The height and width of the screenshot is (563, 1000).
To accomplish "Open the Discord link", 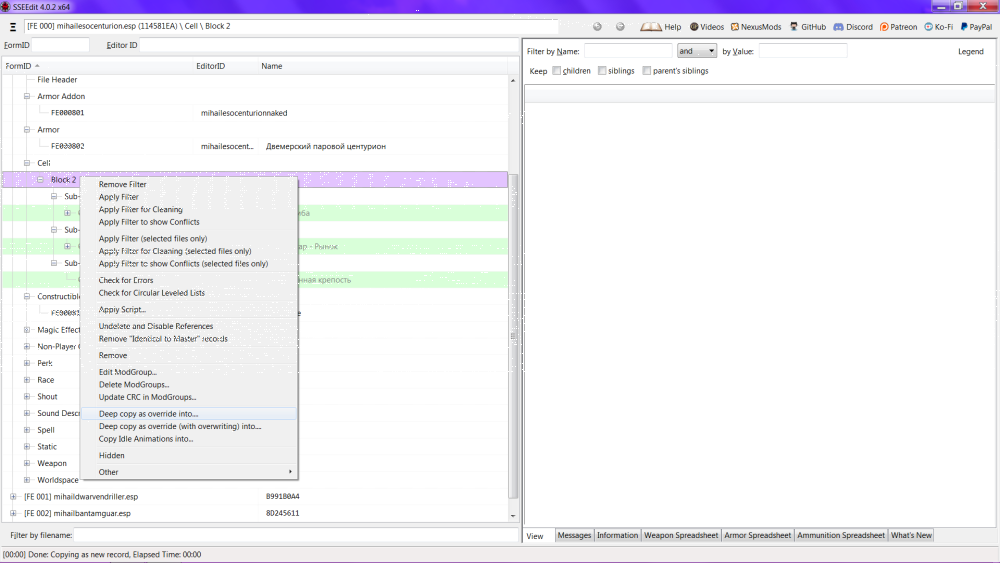I will click(x=853, y=27).
